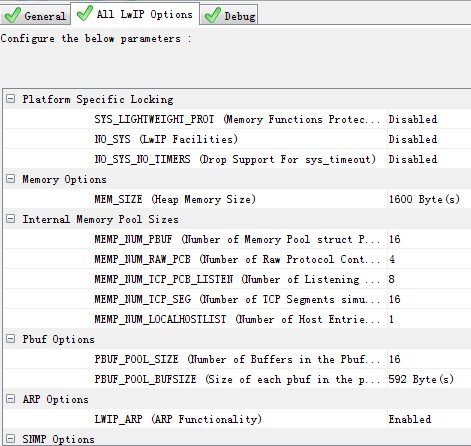Viewport: 471px width, 446px height.
Task: Select MEM_SIZE (Heap Memory Size) label
Action: tap(175, 199)
